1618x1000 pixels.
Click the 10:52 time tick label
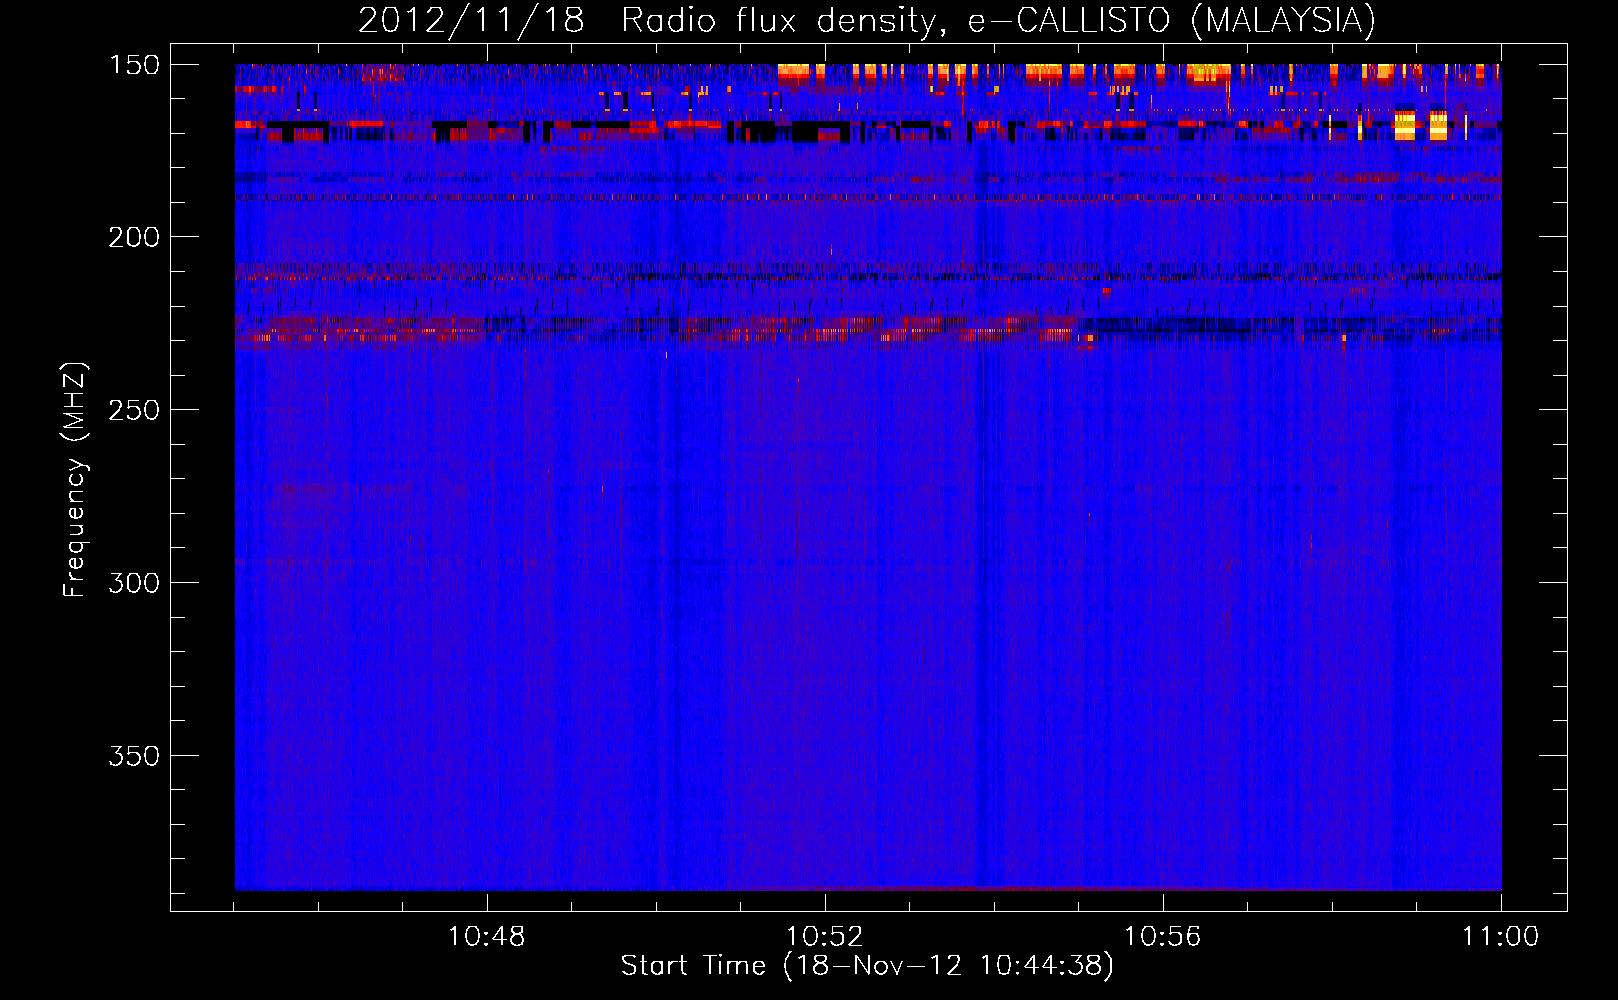point(825,937)
